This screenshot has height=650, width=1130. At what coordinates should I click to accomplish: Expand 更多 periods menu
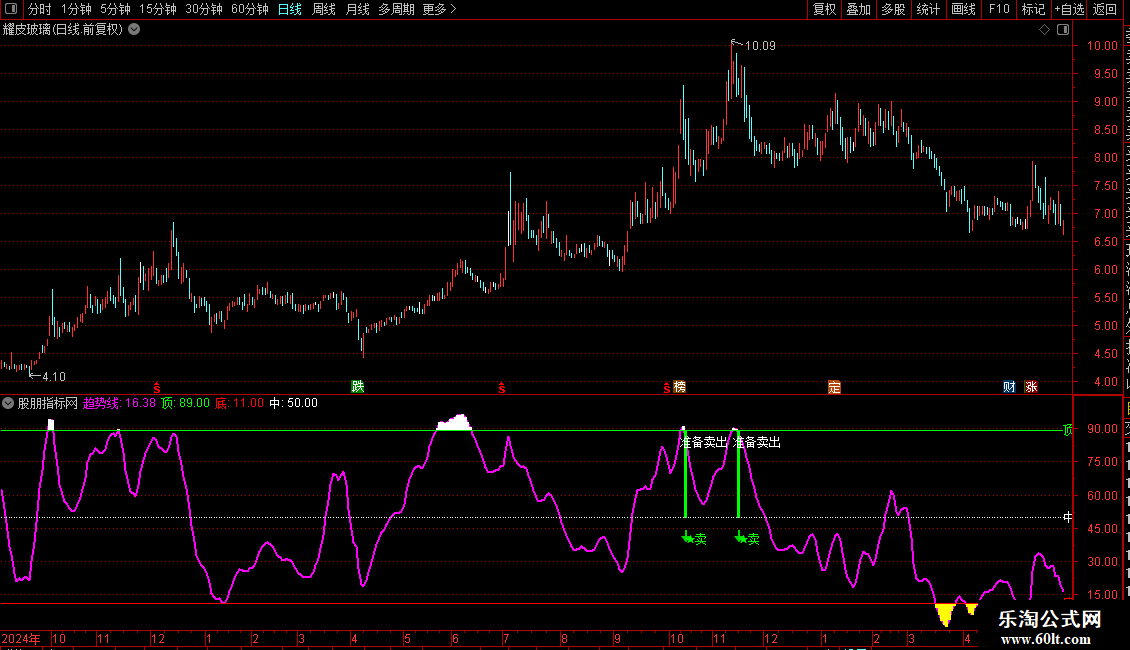[440, 9]
